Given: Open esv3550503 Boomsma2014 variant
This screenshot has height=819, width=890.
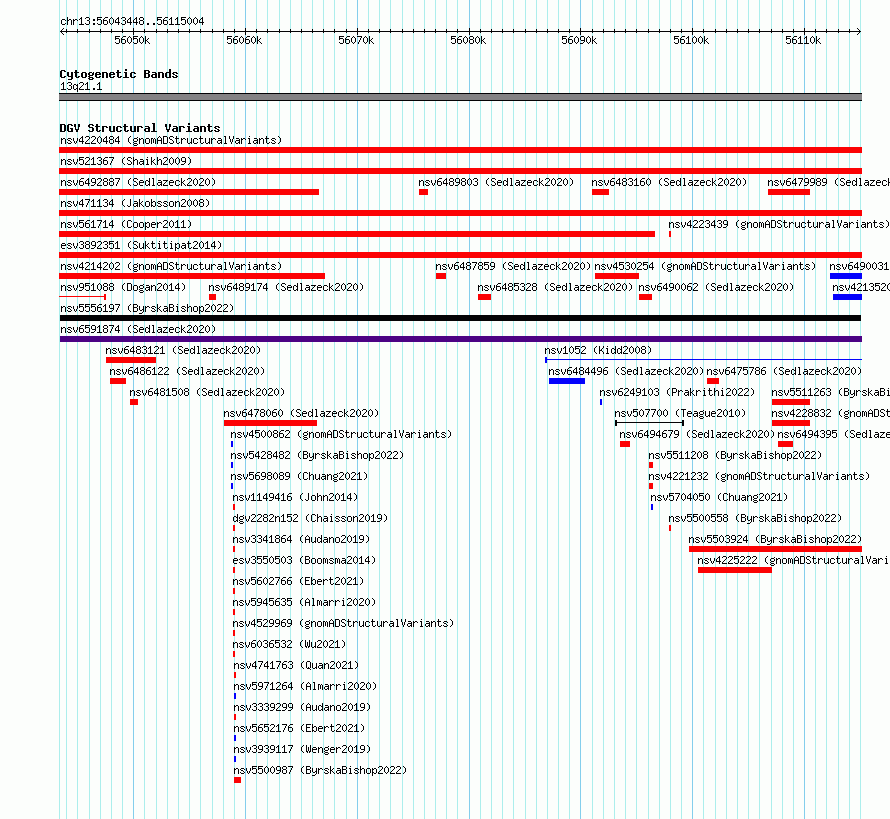Looking at the screenshot, I should coord(304,560).
